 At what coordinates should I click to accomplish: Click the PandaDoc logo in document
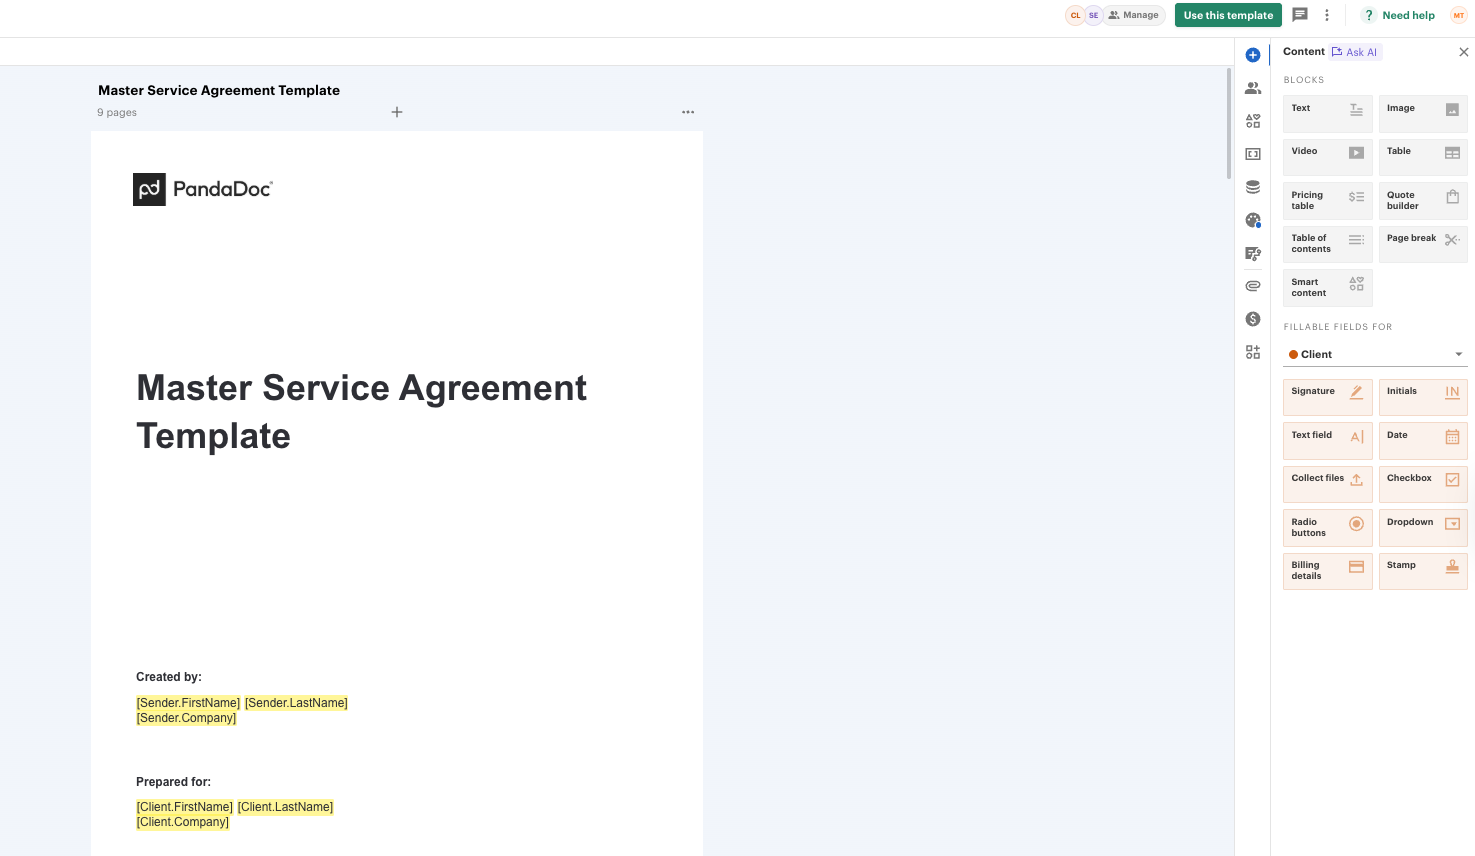tap(203, 189)
